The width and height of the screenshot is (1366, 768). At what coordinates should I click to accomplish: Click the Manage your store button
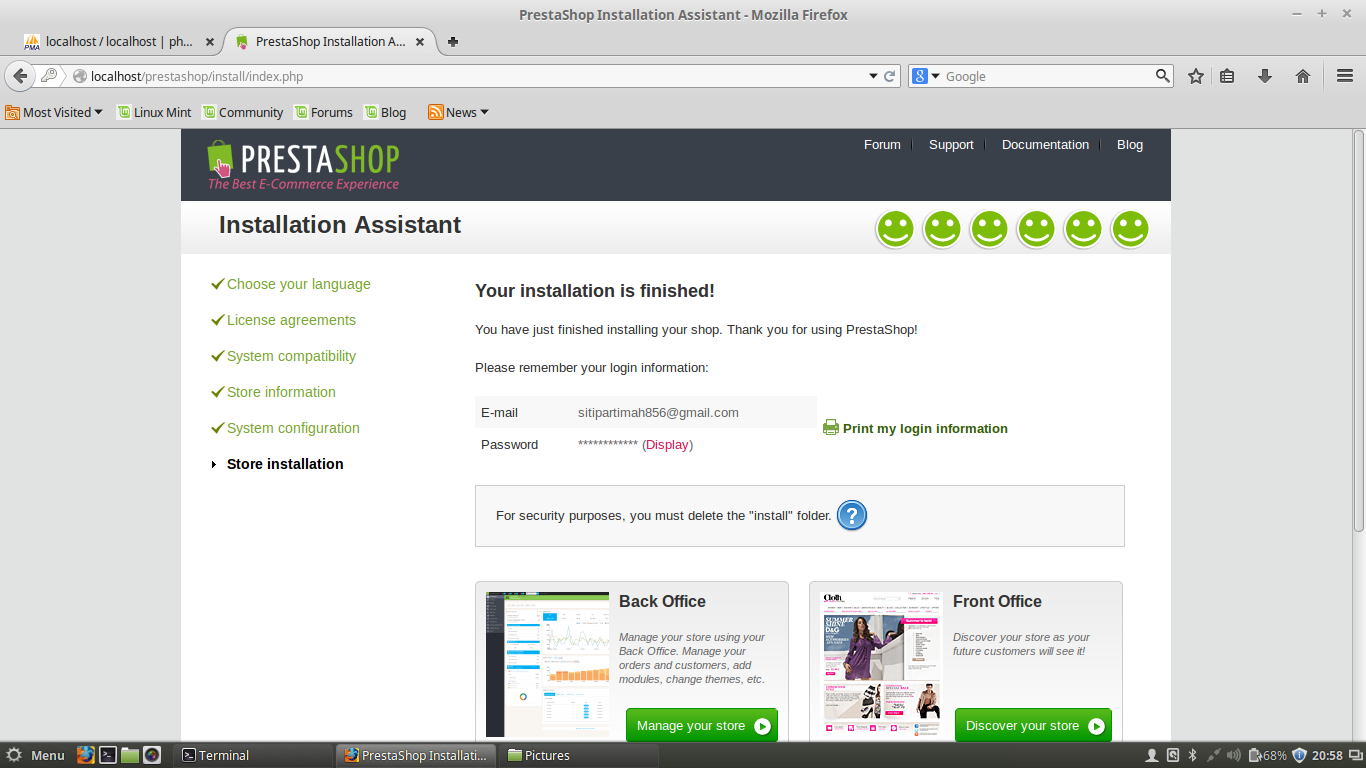click(702, 726)
